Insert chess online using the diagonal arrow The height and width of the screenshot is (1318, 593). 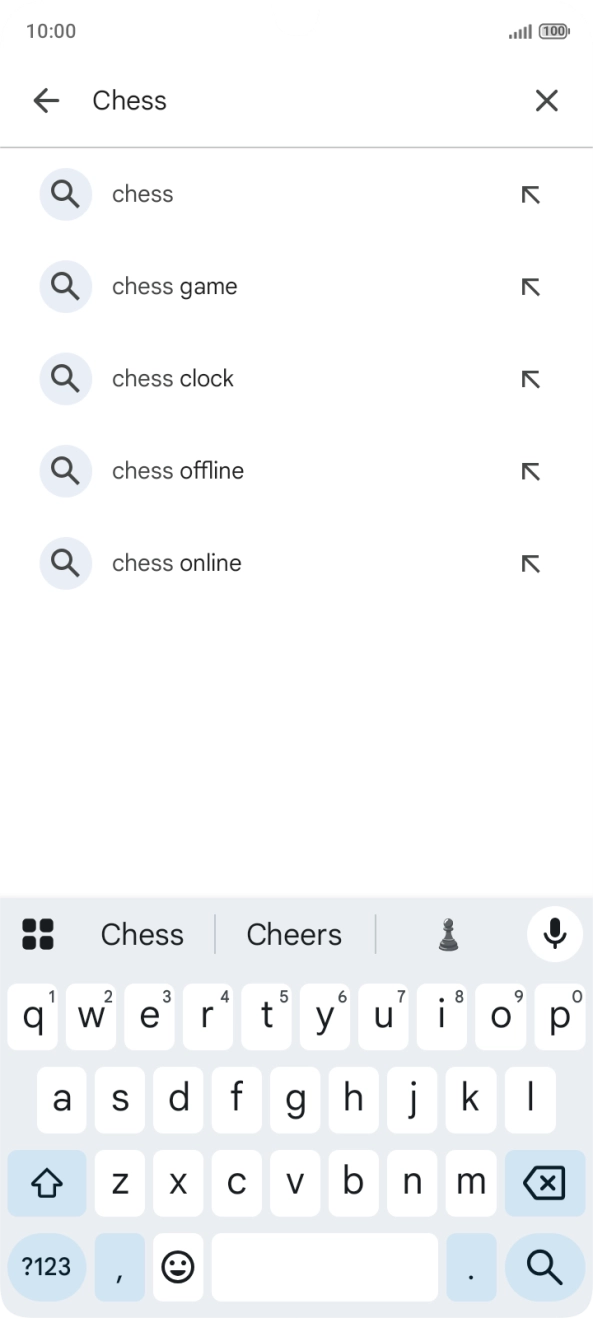530,563
